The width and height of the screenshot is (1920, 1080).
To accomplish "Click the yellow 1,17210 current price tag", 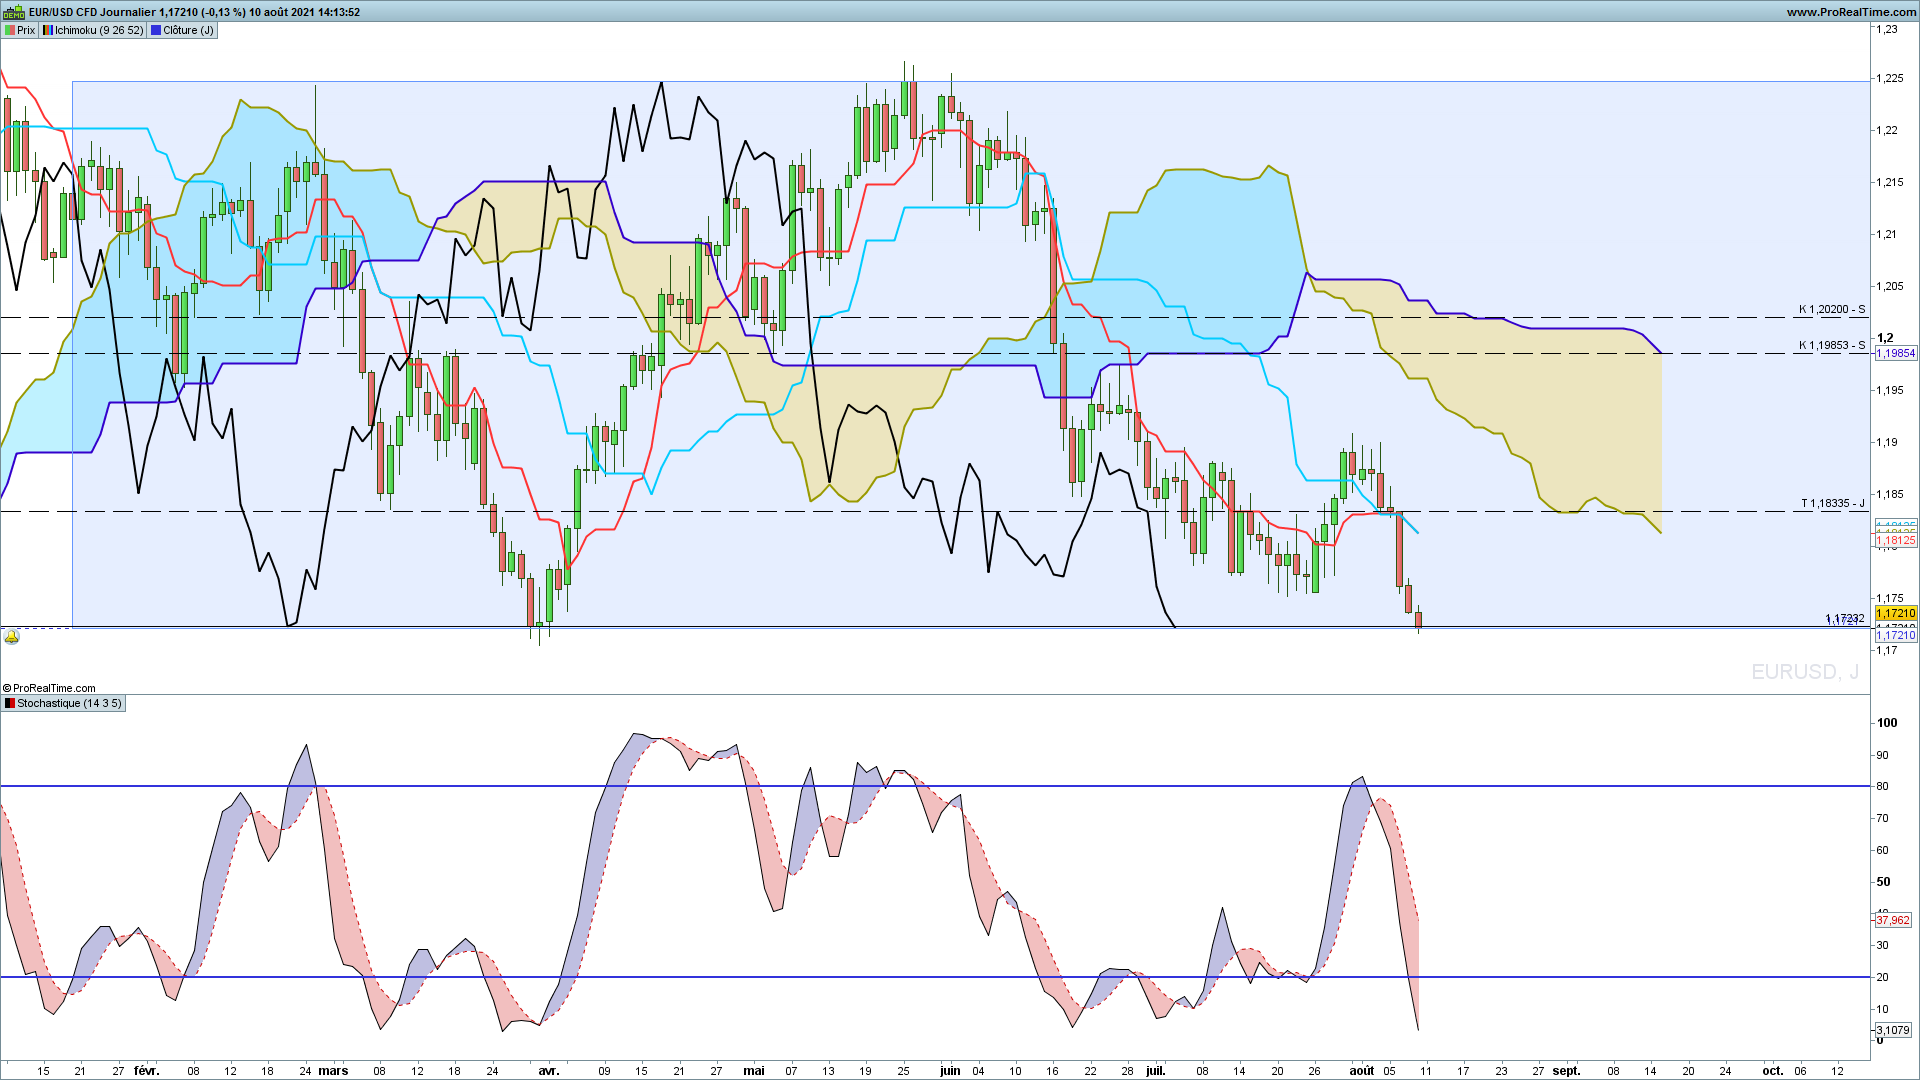I will click(x=1895, y=613).
